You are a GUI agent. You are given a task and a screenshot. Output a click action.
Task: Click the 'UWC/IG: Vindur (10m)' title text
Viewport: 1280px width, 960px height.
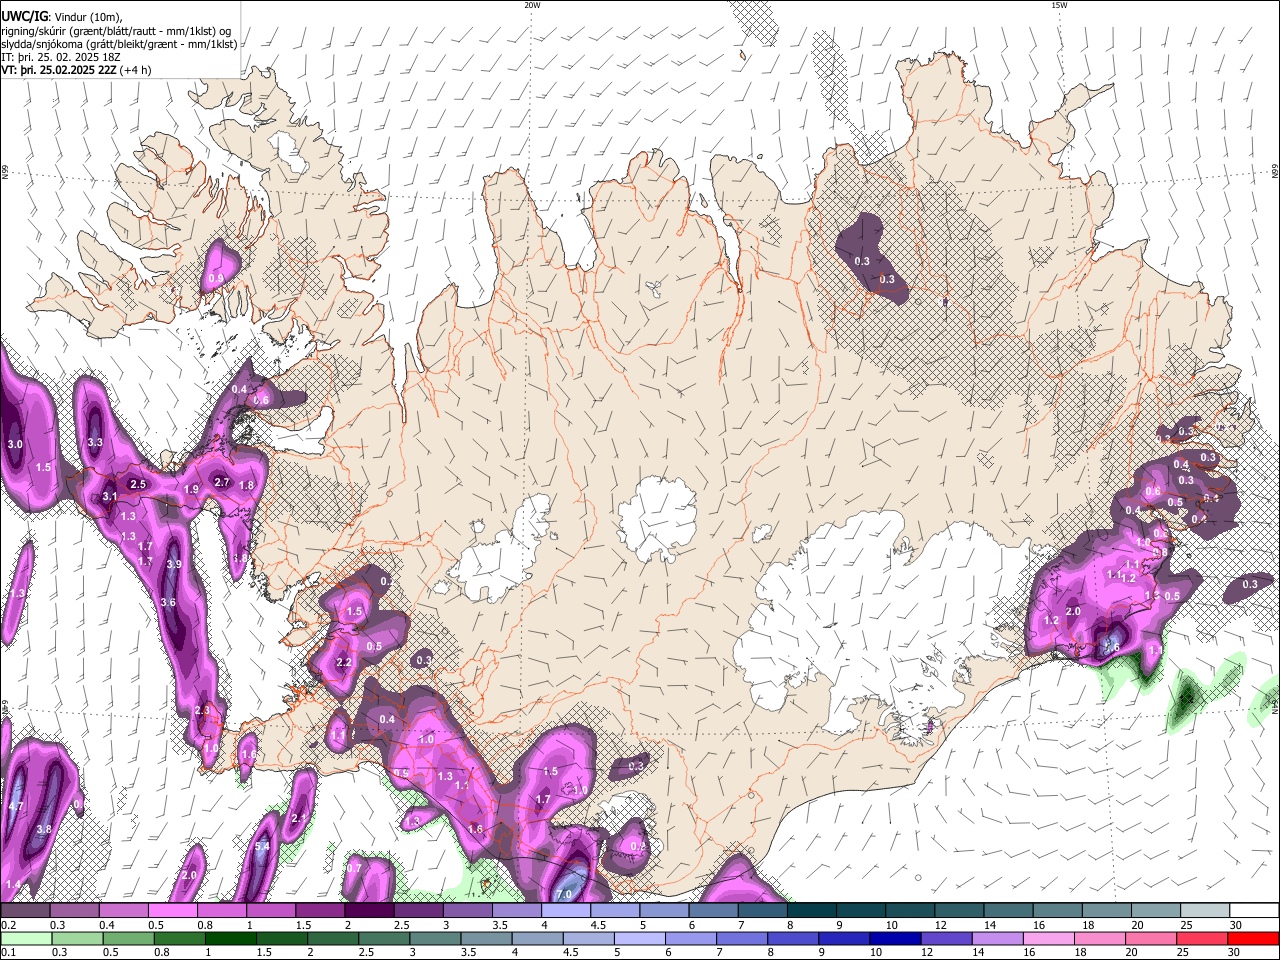point(63,16)
